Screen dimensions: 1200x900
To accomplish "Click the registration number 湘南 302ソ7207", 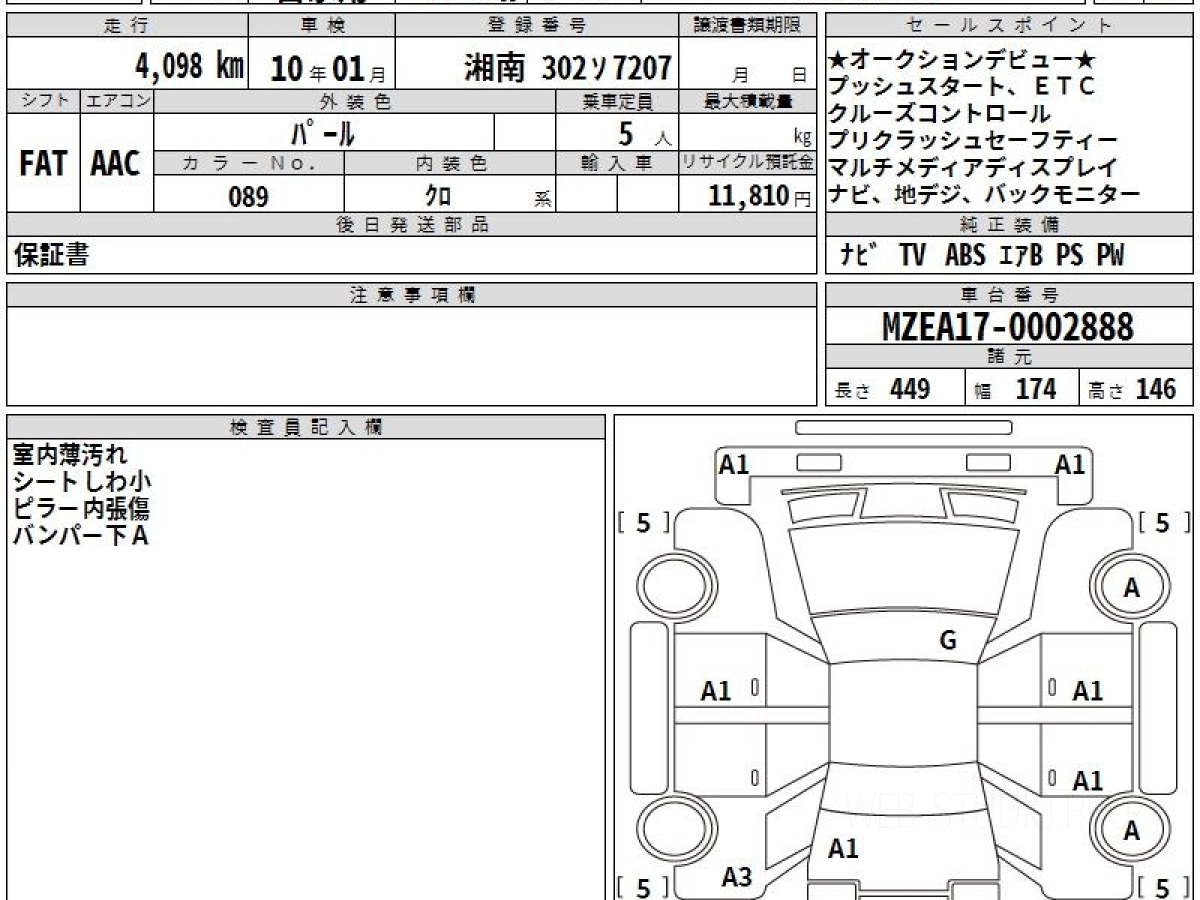I will pos(567,67).
